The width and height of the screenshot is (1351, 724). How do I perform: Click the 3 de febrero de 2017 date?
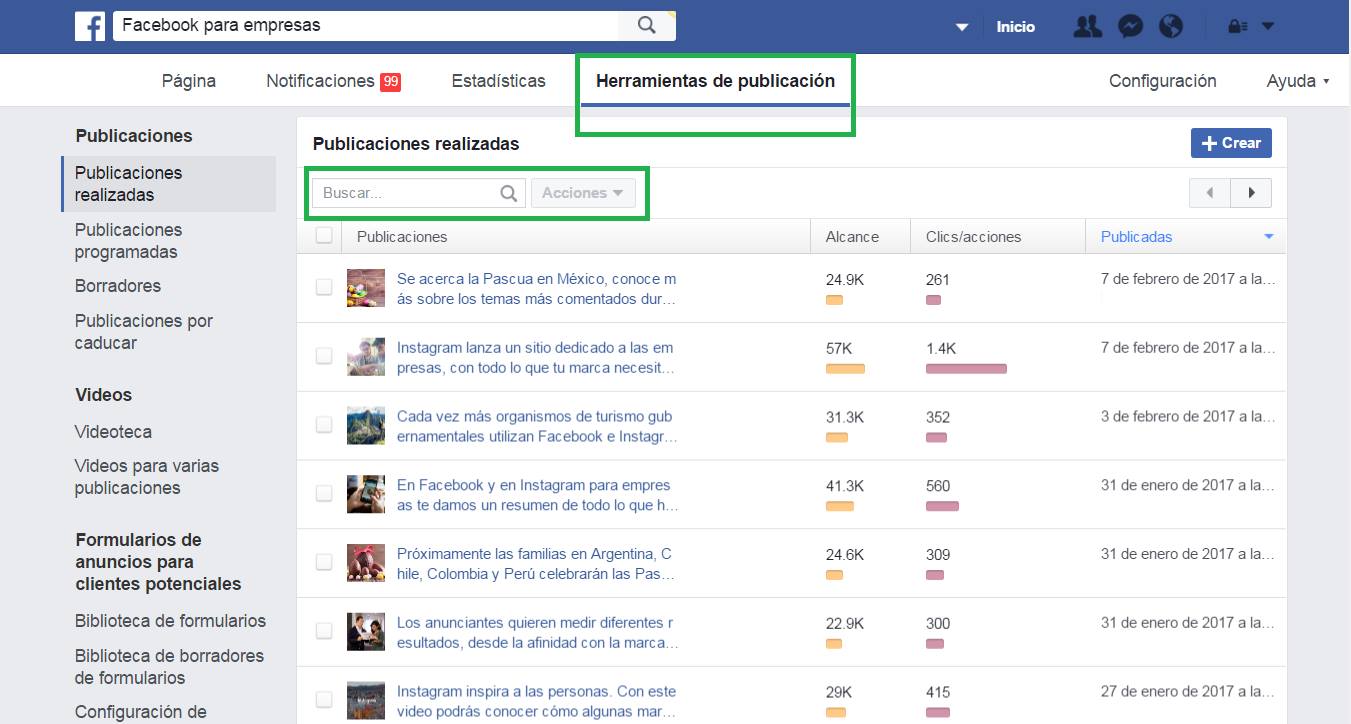pos(1188,417)
